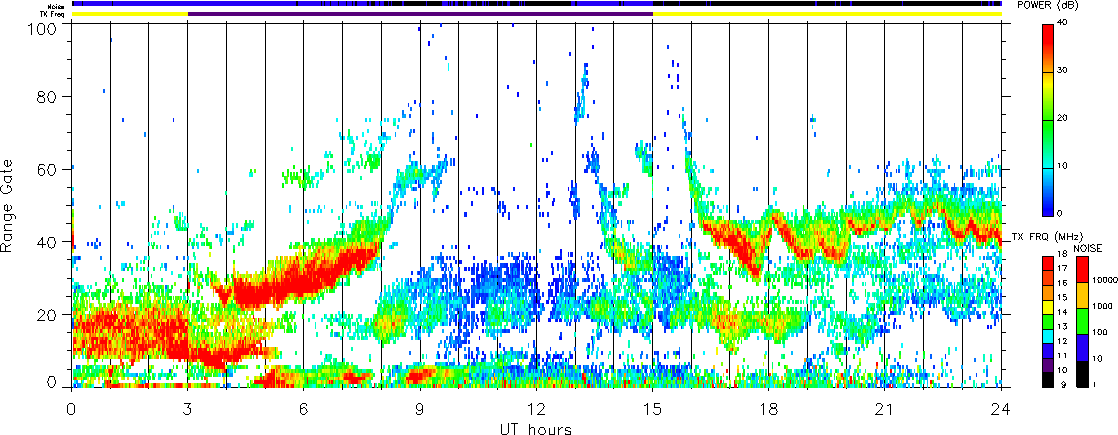The height and width of the screenshot is (435, 1118).
Task: Select the 24 tick on UT hours axis
Action: (1001, 409)
